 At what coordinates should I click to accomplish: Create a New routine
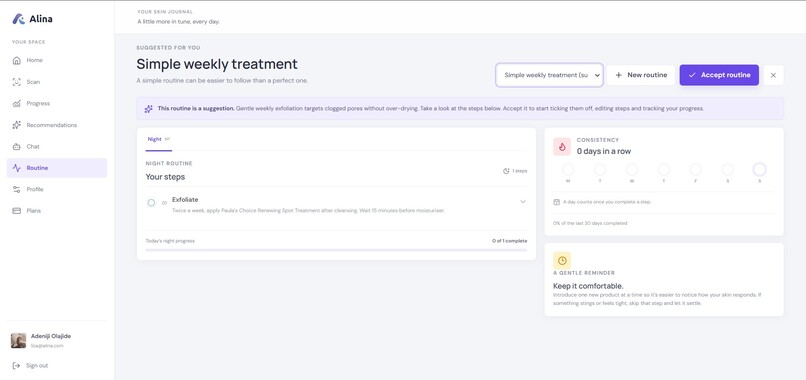[x=640, y=75]
